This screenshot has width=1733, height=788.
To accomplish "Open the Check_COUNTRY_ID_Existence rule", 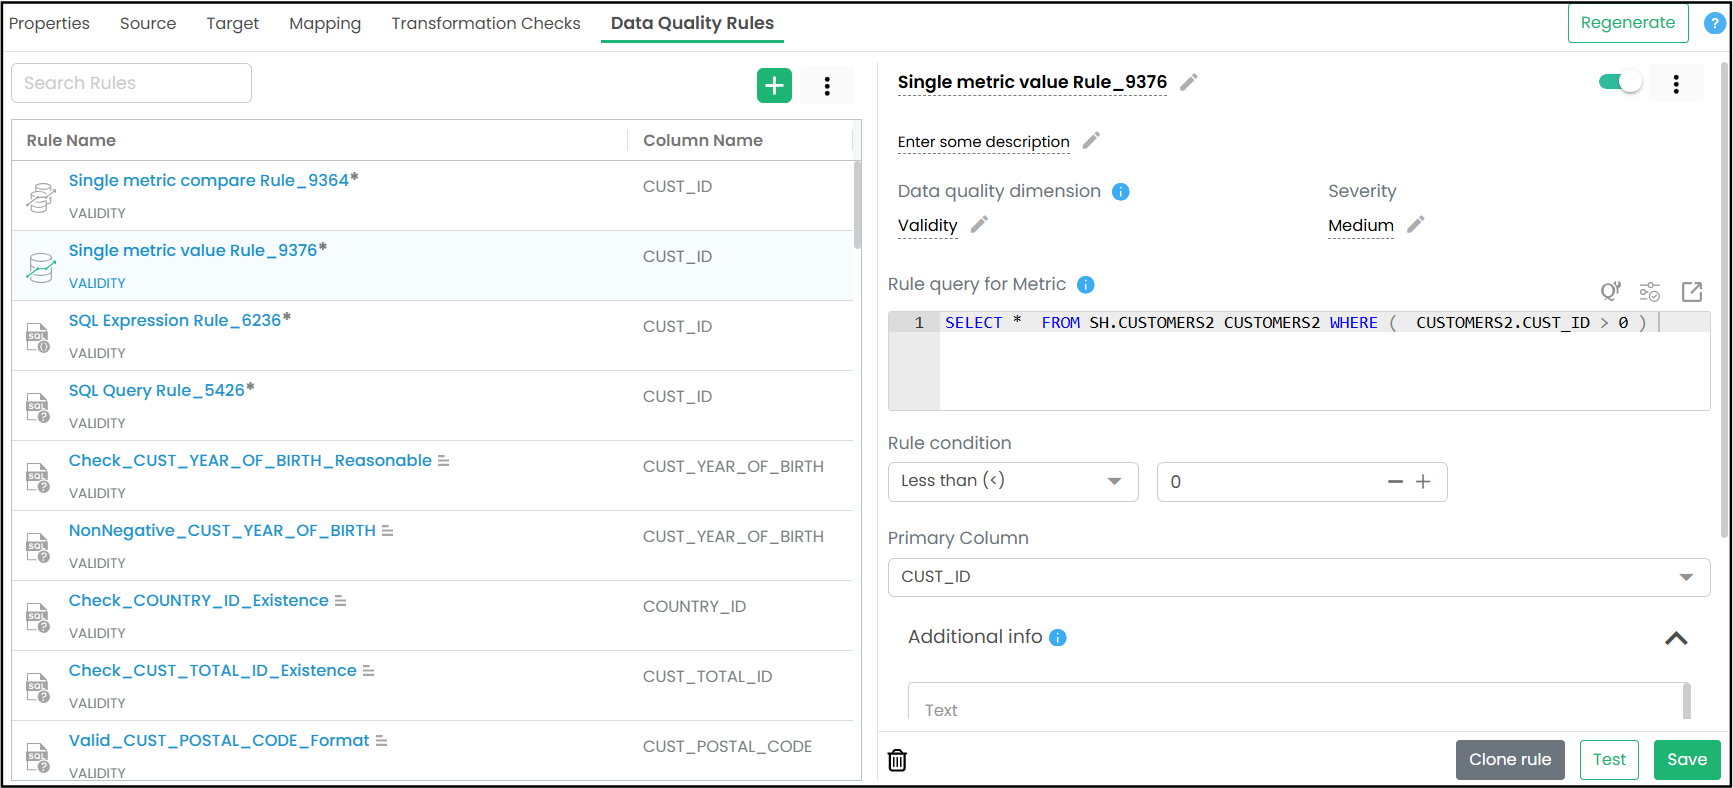I will tap(198, 600).
